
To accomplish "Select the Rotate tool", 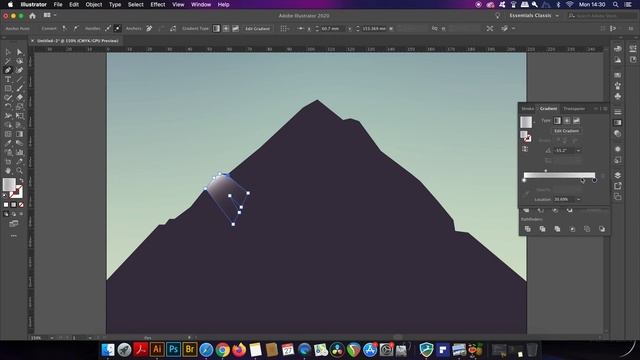I will point(8,107).
